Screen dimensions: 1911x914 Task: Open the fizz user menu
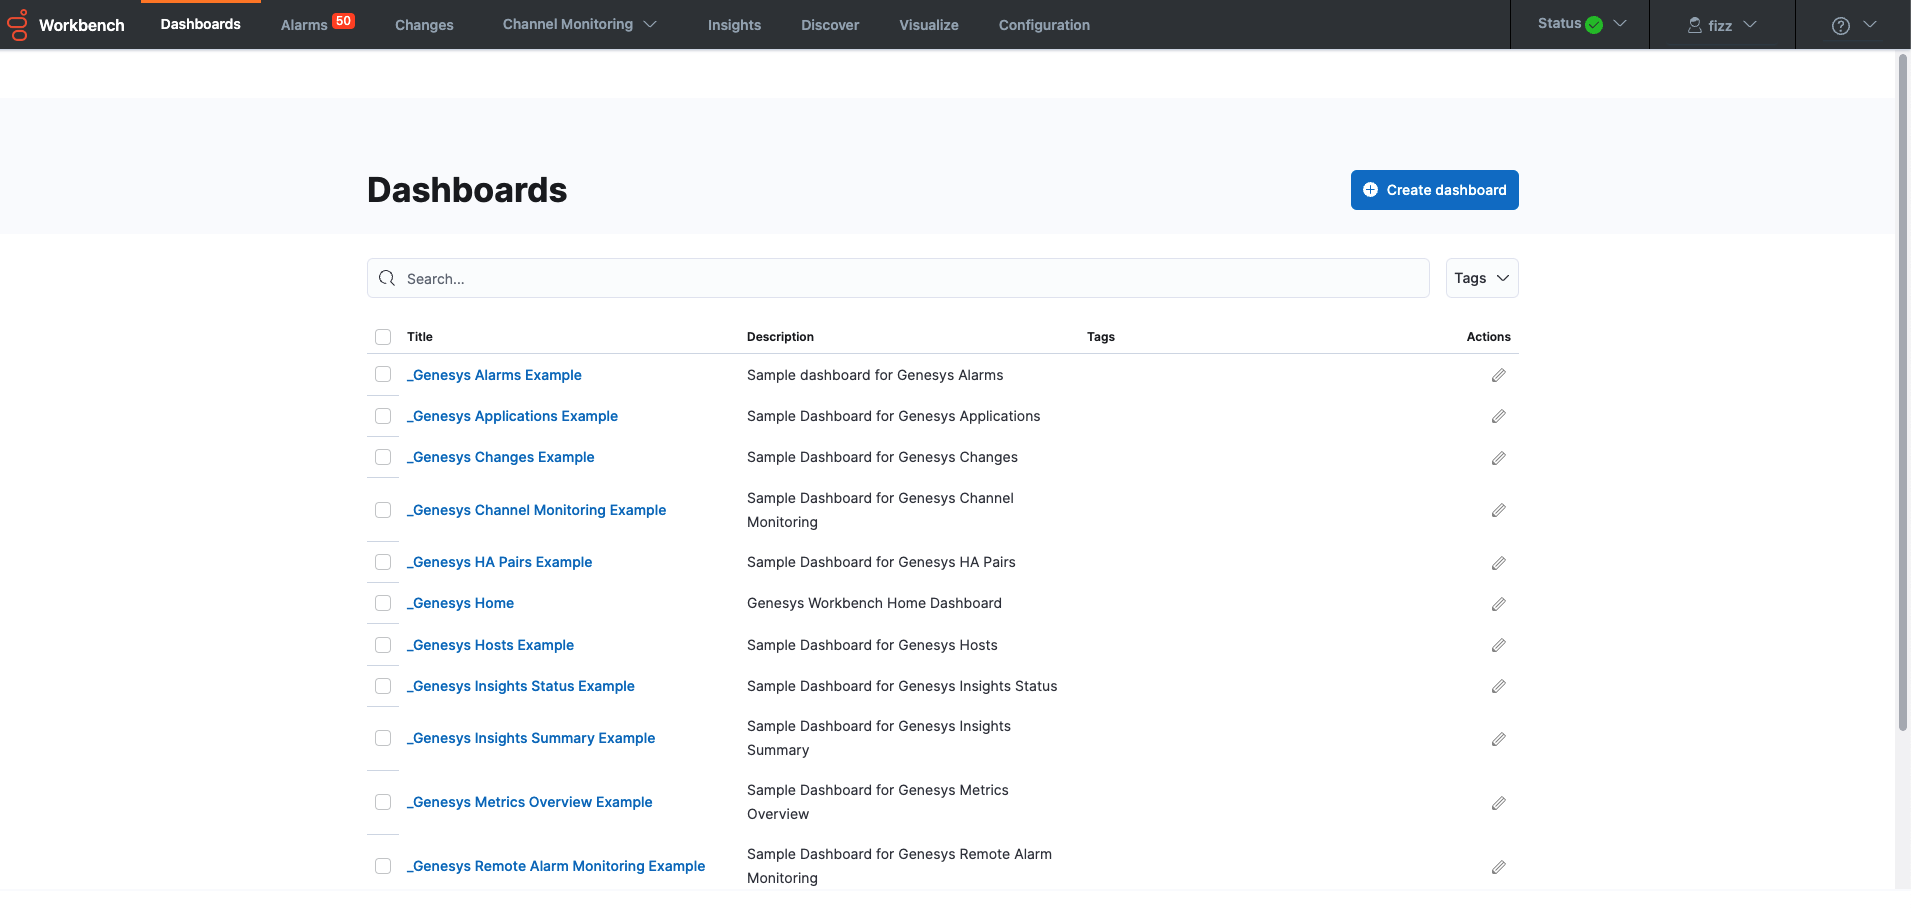[x=1722, y=25]
